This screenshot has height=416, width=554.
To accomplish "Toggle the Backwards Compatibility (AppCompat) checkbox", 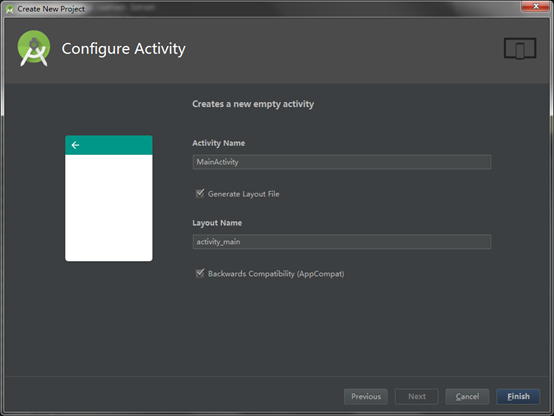I will [200, 273].
